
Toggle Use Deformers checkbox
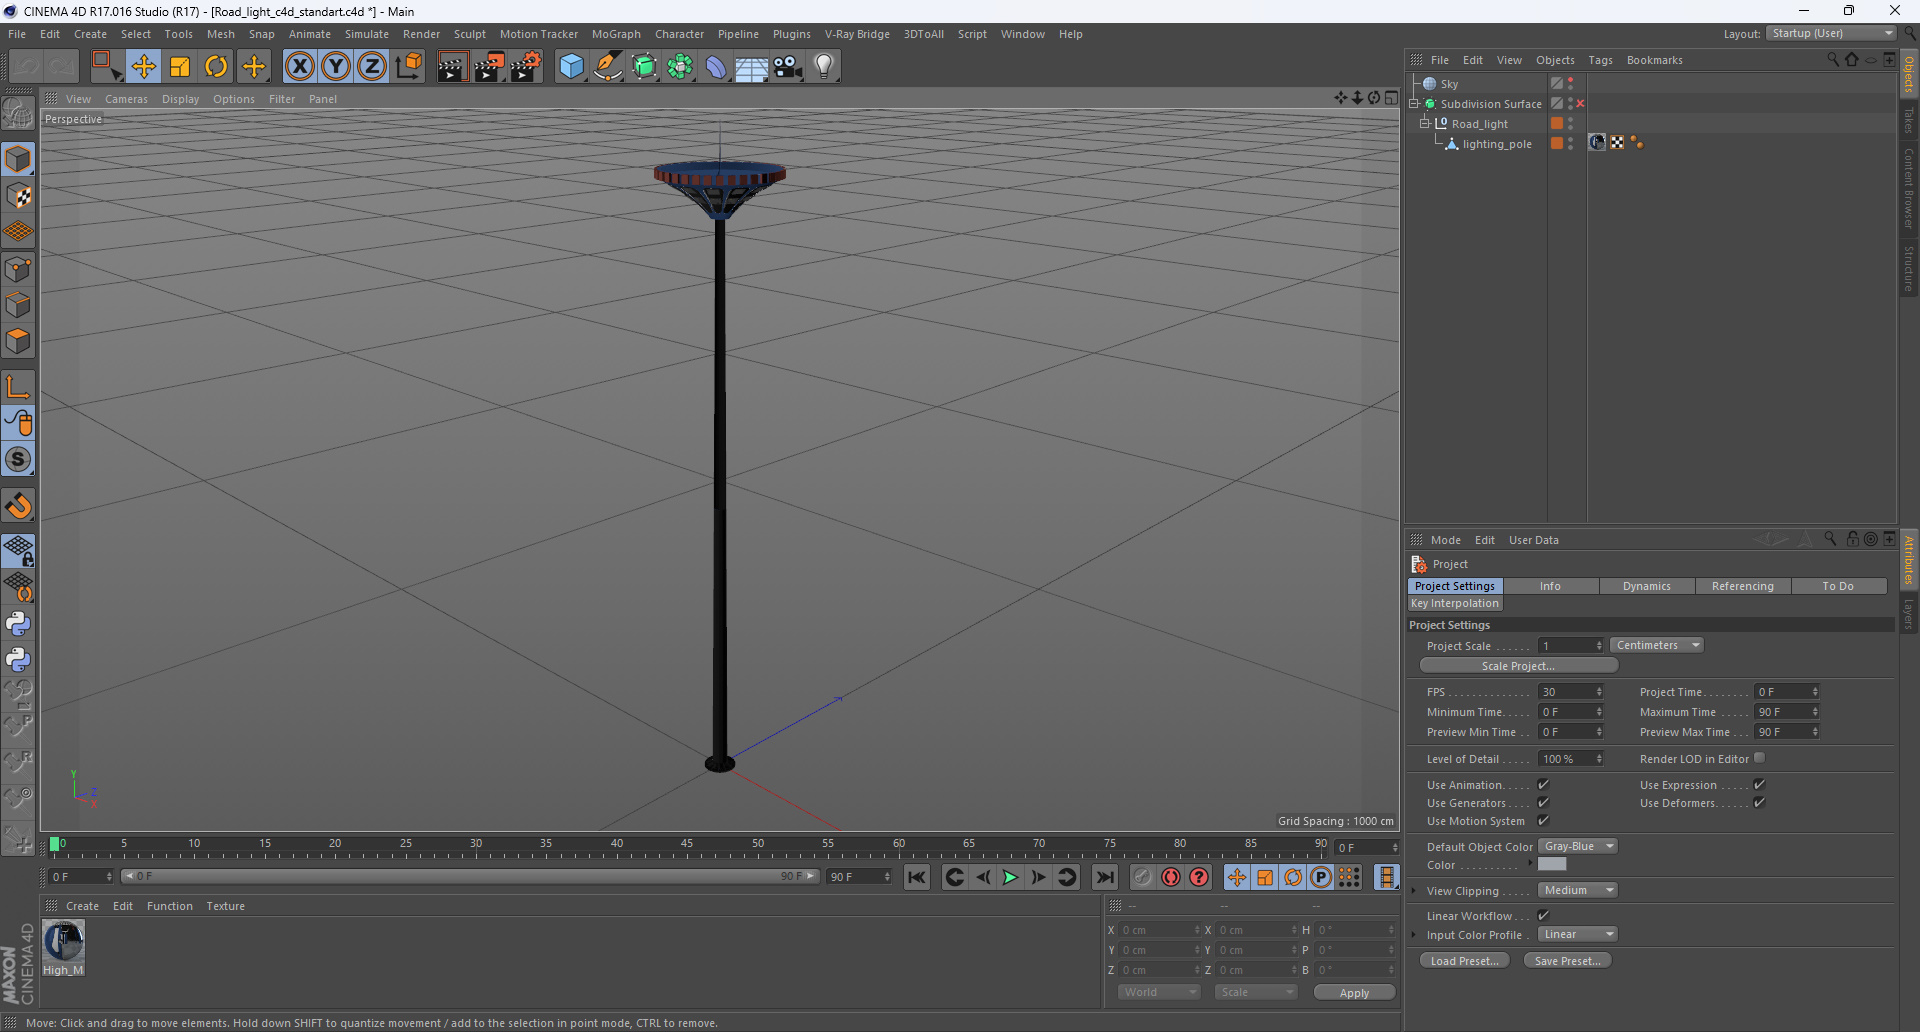pos(1759,803)
